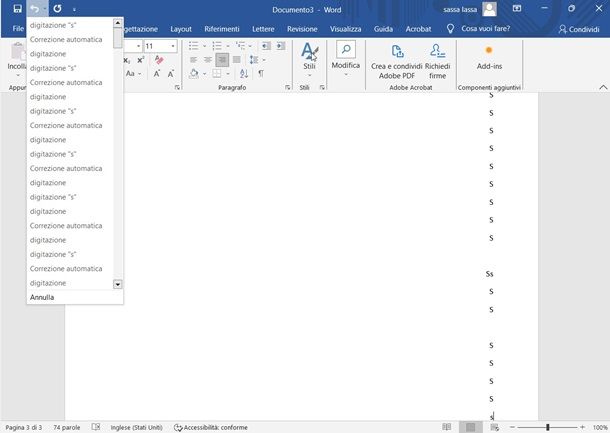Screen dimensions: 610x433
Task: Collapse the ribbon with the chevron
Action: tap(603, 88)
